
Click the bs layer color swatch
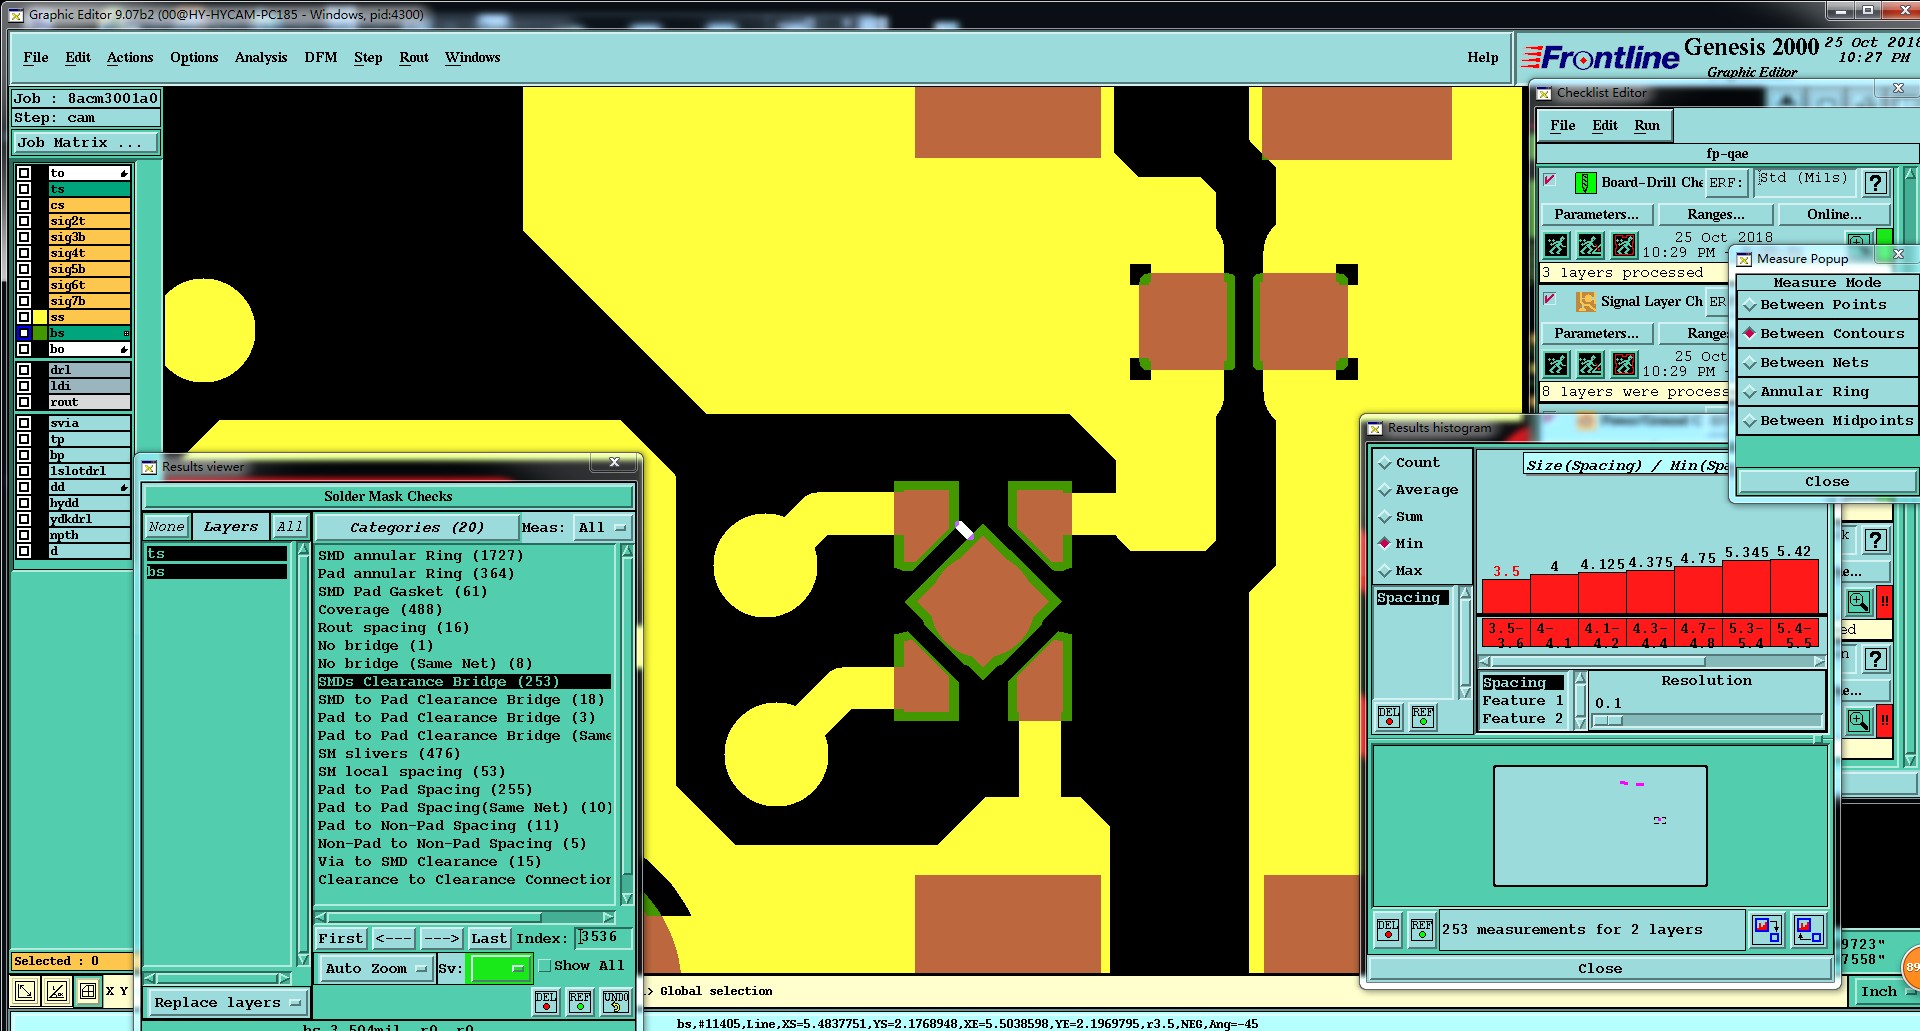40,333
